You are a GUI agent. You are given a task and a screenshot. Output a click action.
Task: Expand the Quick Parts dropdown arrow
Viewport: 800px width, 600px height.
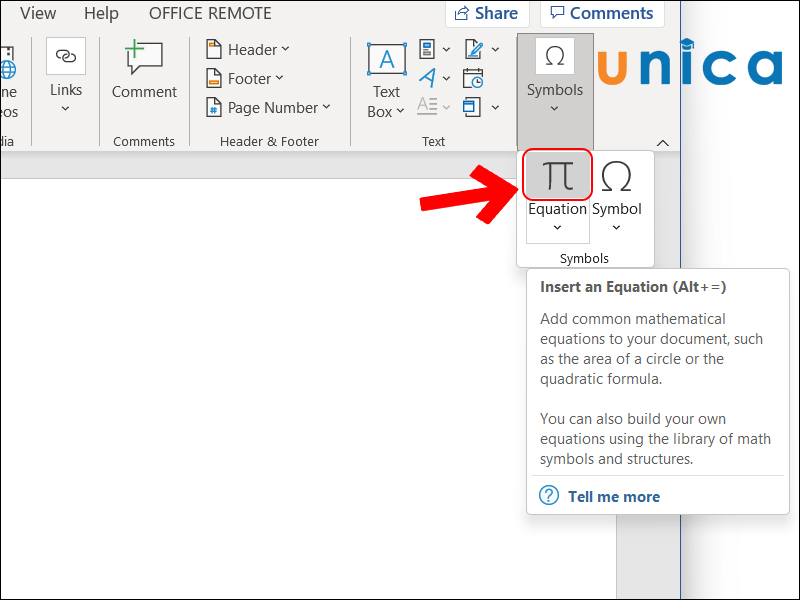tap(446, 49)
